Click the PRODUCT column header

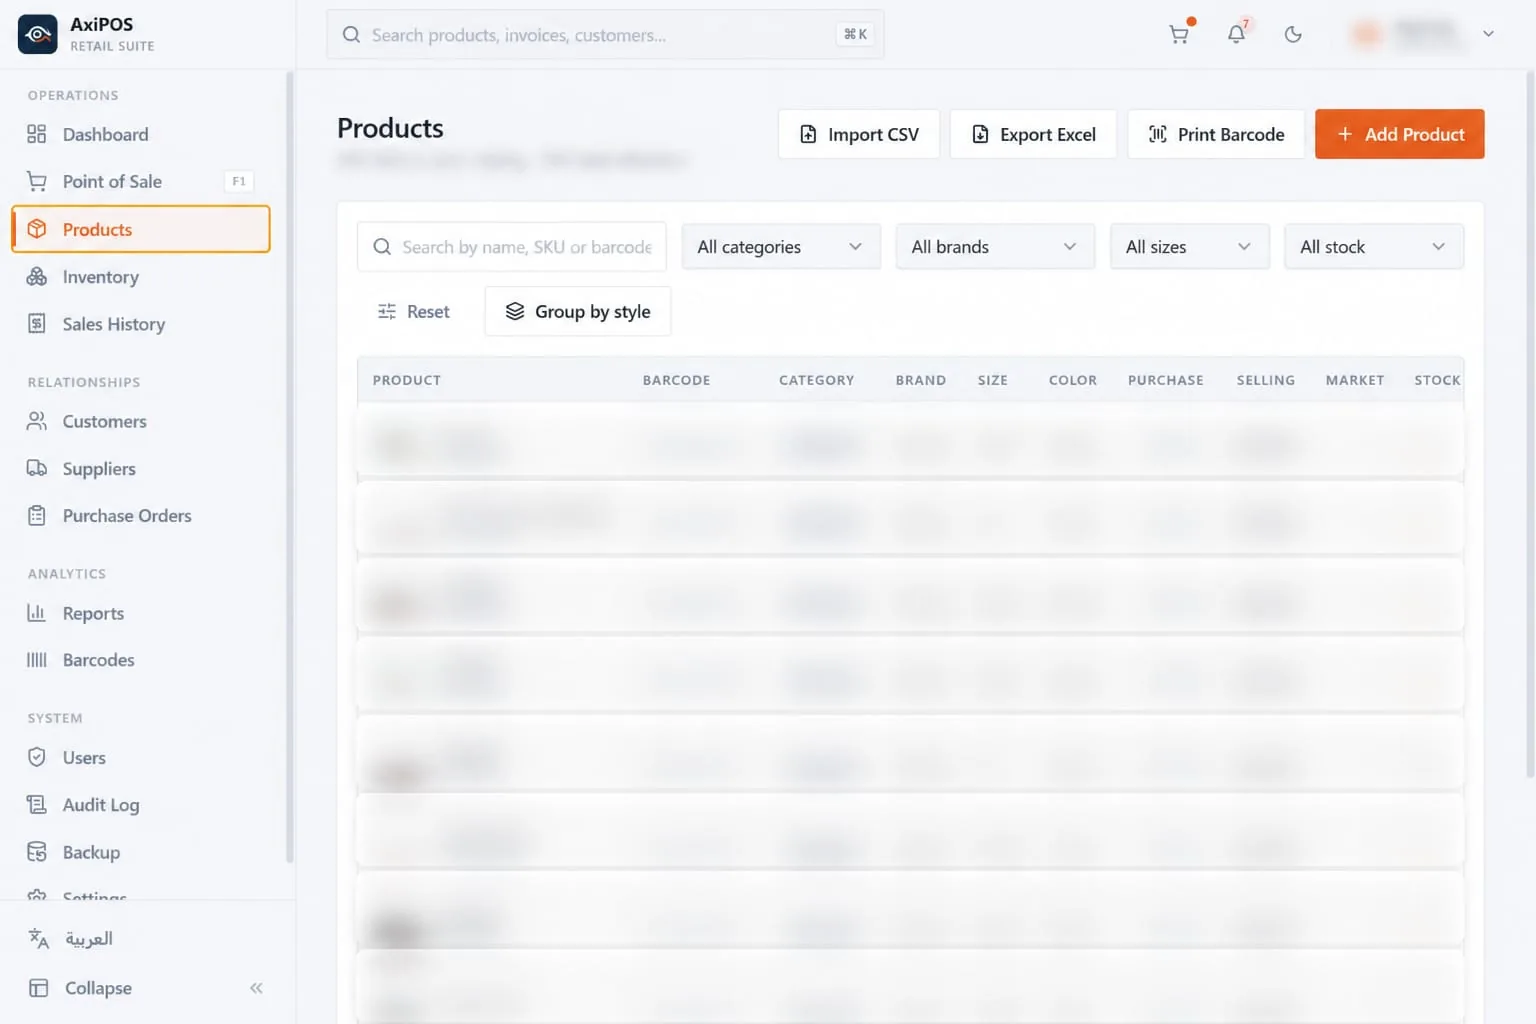pos(407,380)
